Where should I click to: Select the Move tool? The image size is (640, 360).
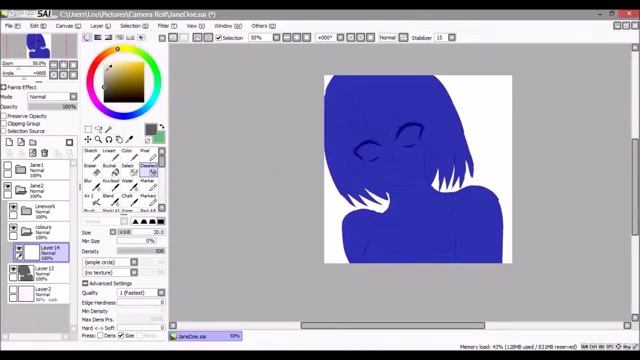pos(88,140)
